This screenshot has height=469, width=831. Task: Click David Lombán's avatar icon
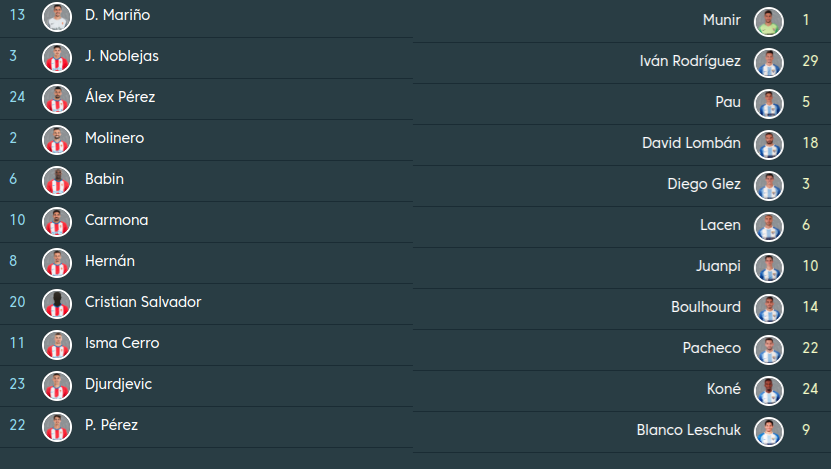pos(768,144)
